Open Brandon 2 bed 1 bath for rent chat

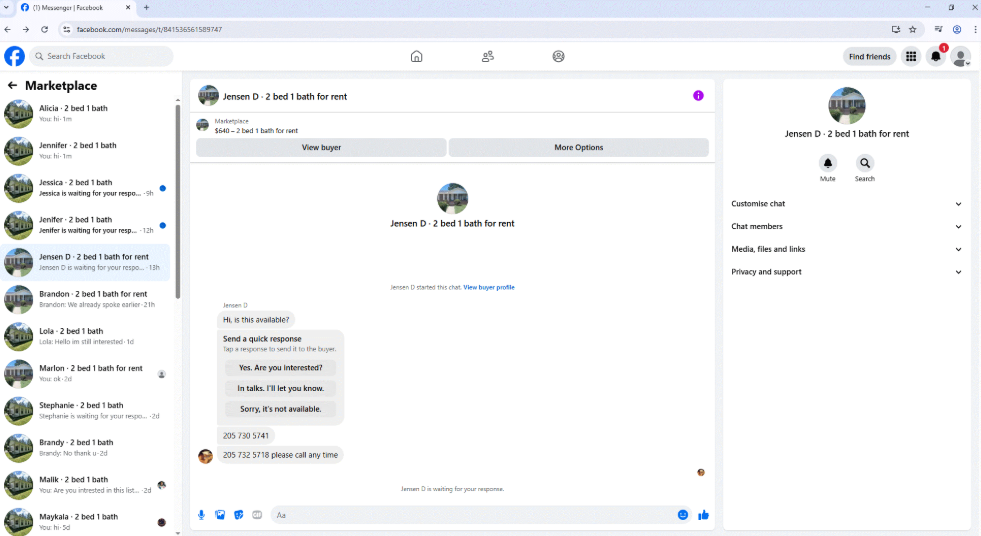86,299
